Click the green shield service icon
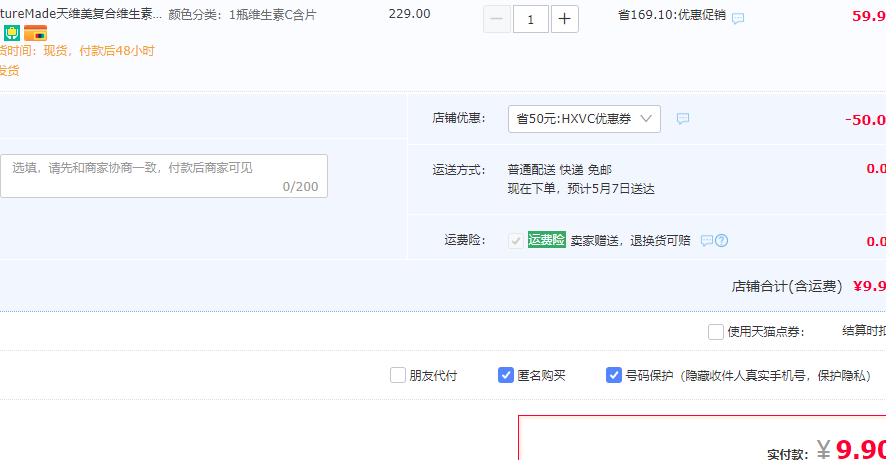This screenshot has height=460, width=886. point(11,33)
